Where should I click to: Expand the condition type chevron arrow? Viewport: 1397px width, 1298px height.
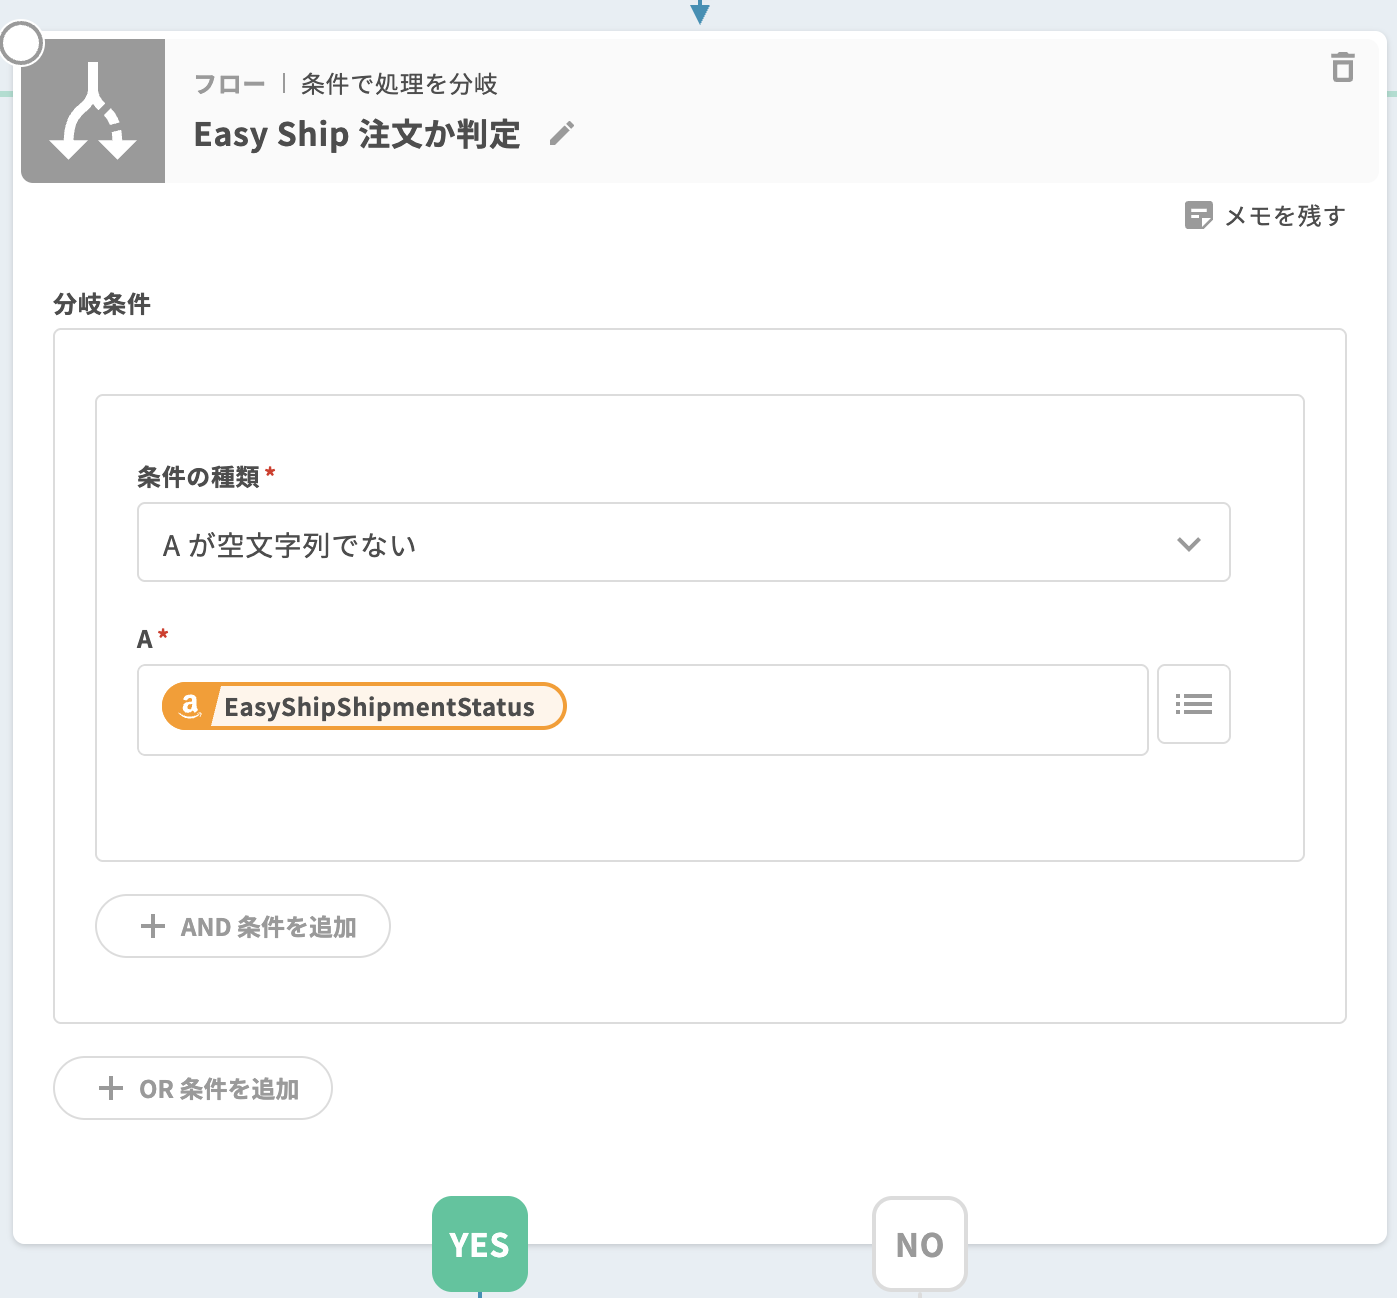coord(1188,544)
